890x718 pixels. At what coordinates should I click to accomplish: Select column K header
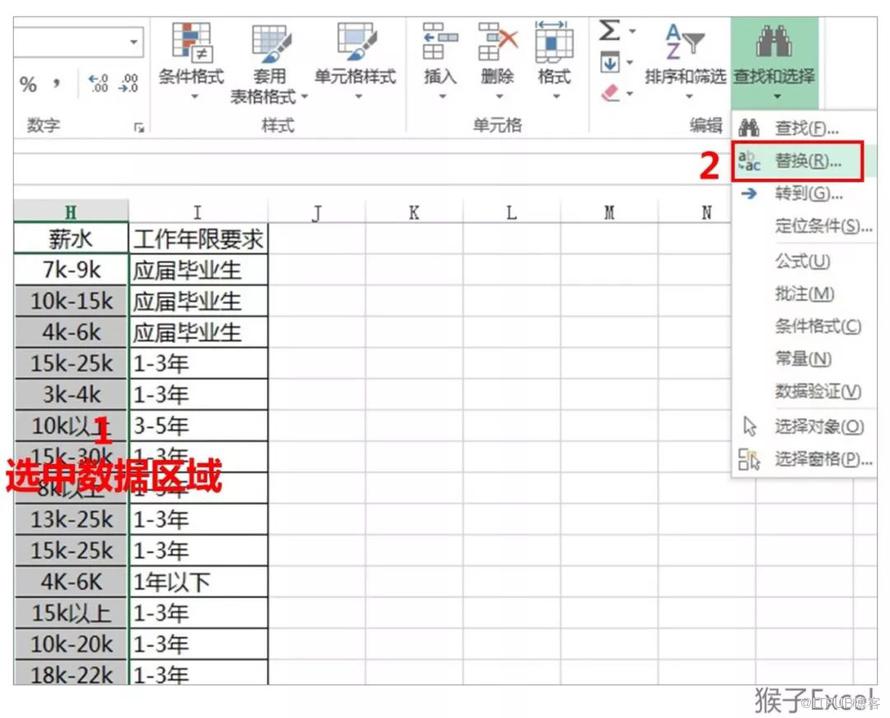coord(414,212)
